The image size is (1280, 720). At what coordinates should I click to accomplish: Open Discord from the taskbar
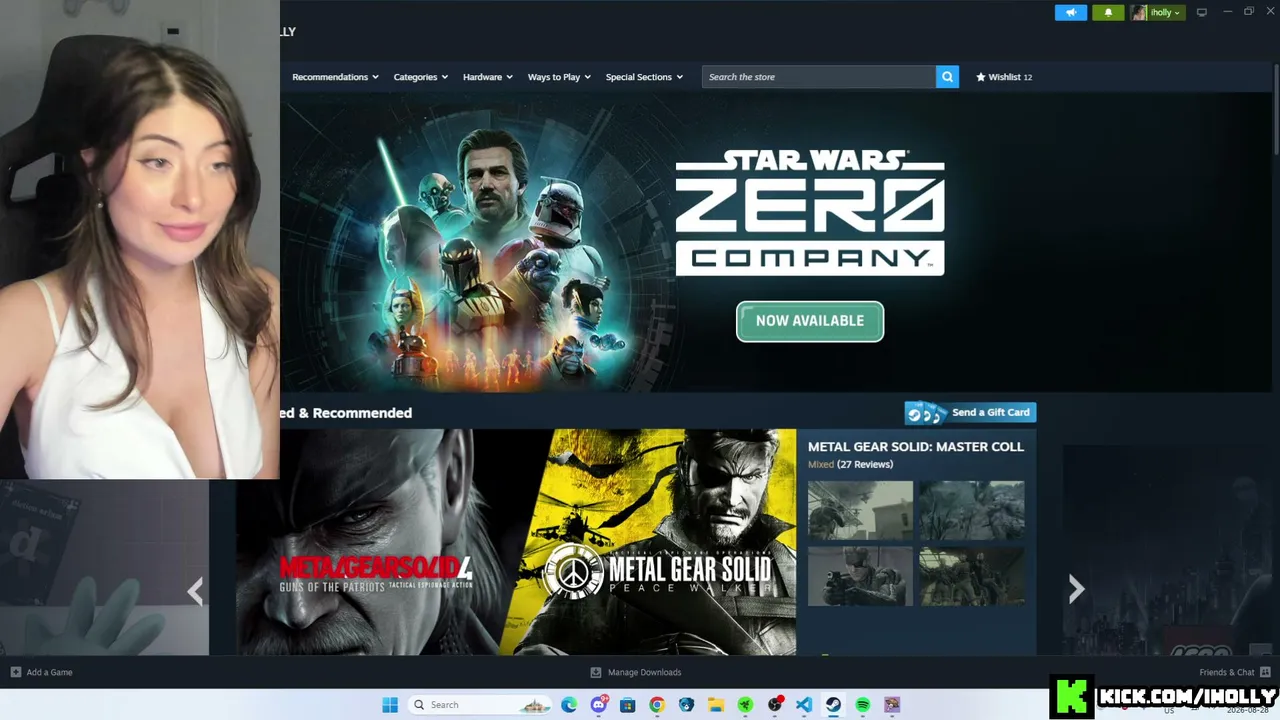[x=598, y=705]
